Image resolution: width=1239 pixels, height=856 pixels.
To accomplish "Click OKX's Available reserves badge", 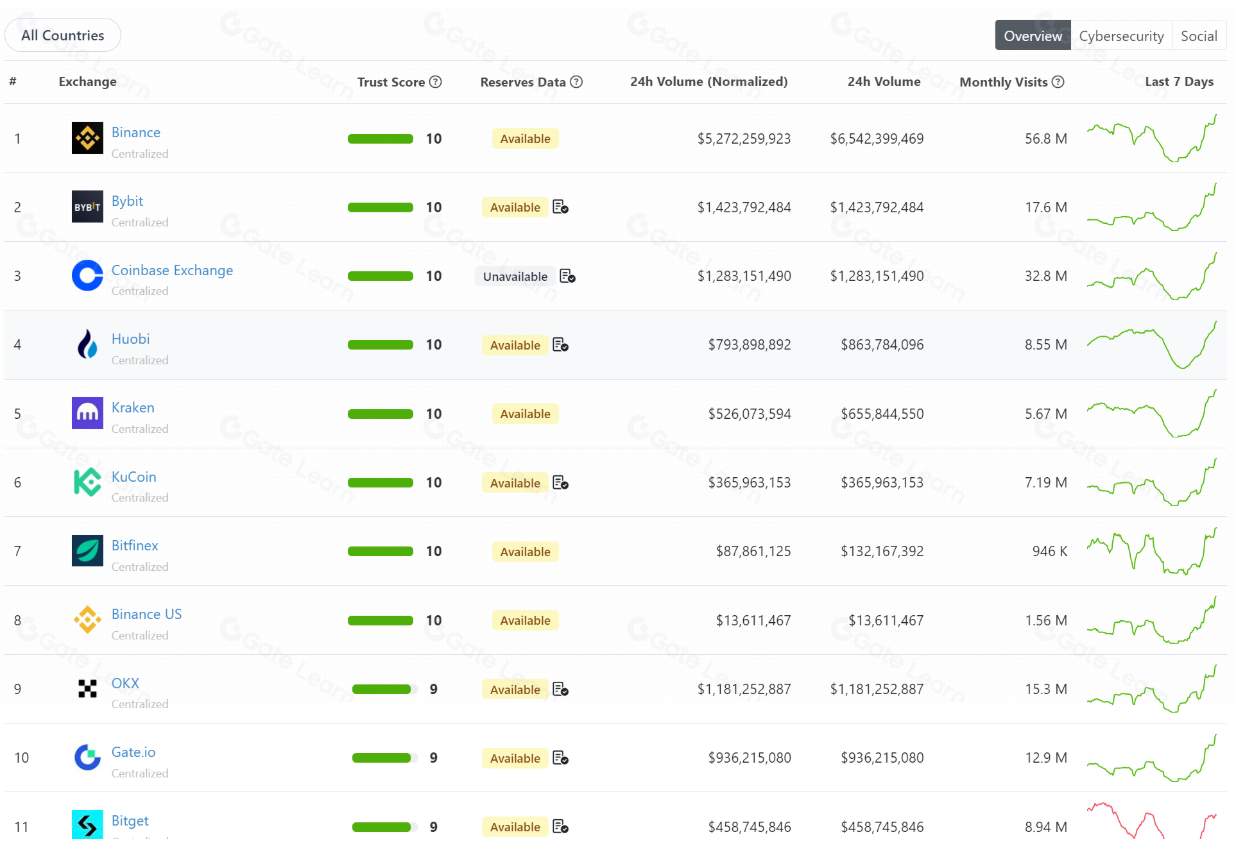I will 515,689.
